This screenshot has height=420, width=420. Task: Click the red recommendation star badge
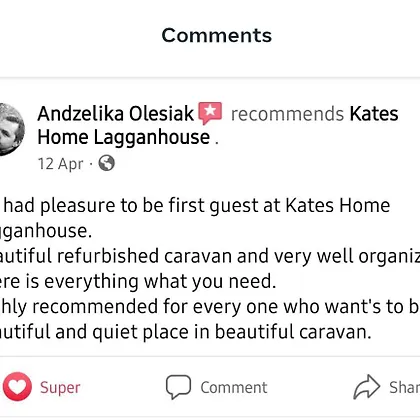(x=210, y=113)
